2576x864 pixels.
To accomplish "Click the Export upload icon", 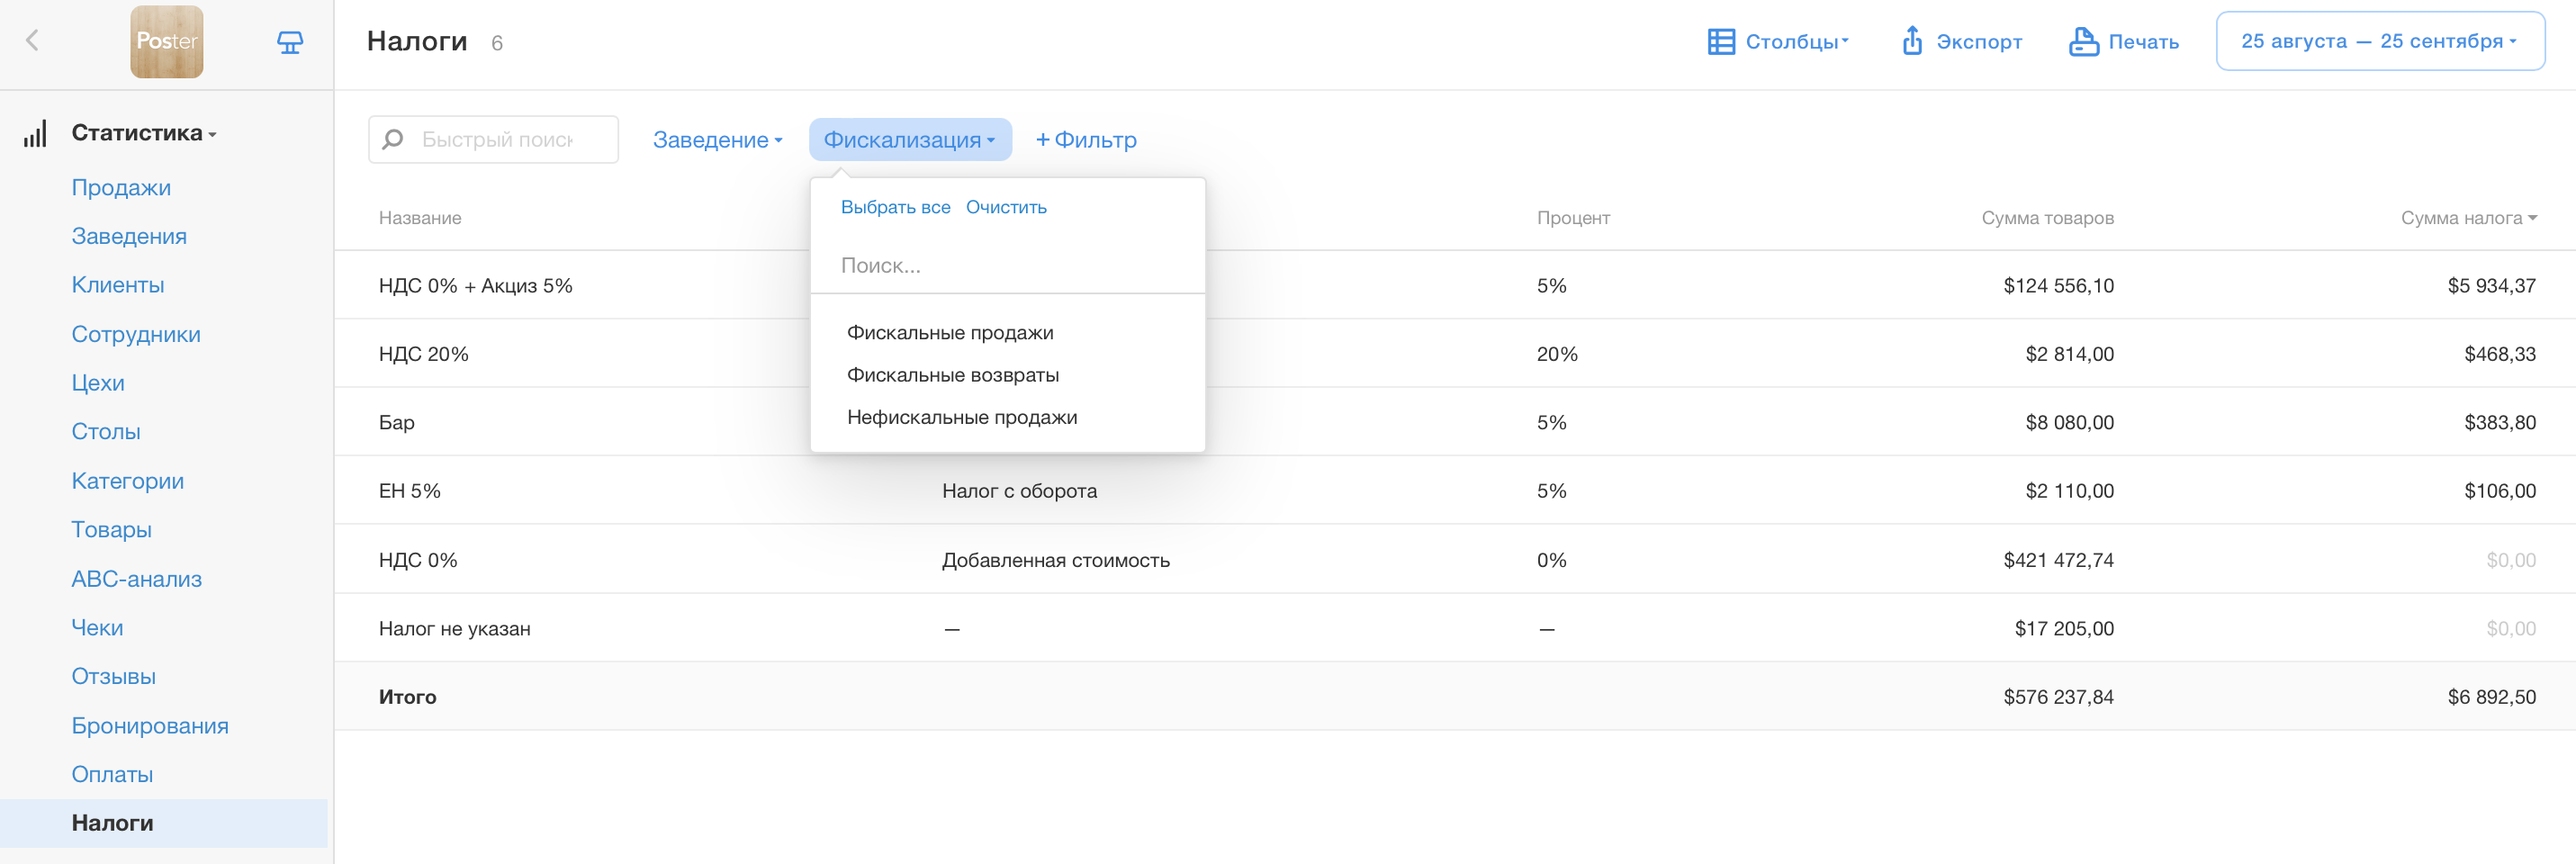I will point(1911,41).
